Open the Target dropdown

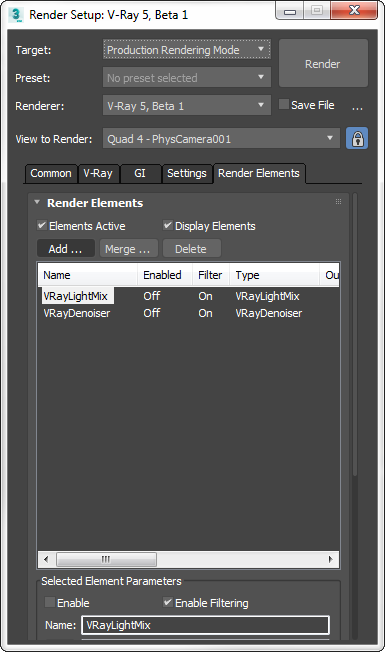187,49
